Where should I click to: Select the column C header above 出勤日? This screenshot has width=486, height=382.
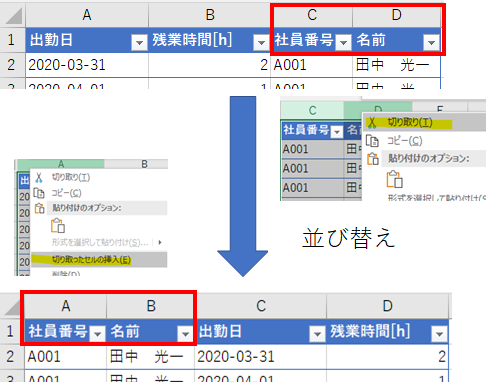coord(261,306)
